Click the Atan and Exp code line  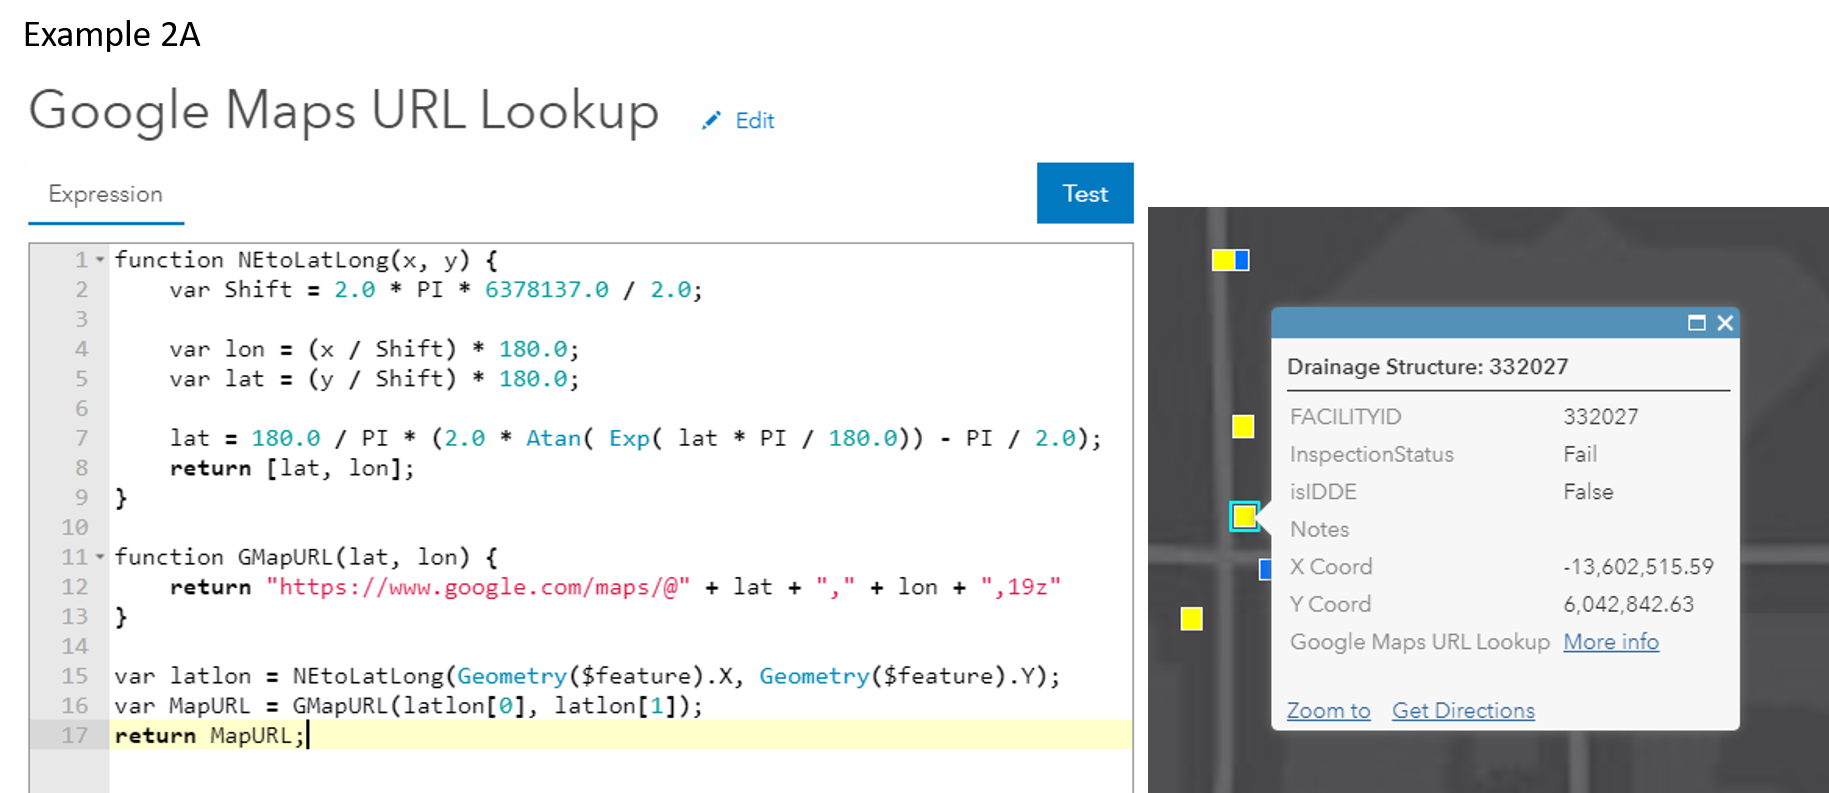click(x=635, y=438)
